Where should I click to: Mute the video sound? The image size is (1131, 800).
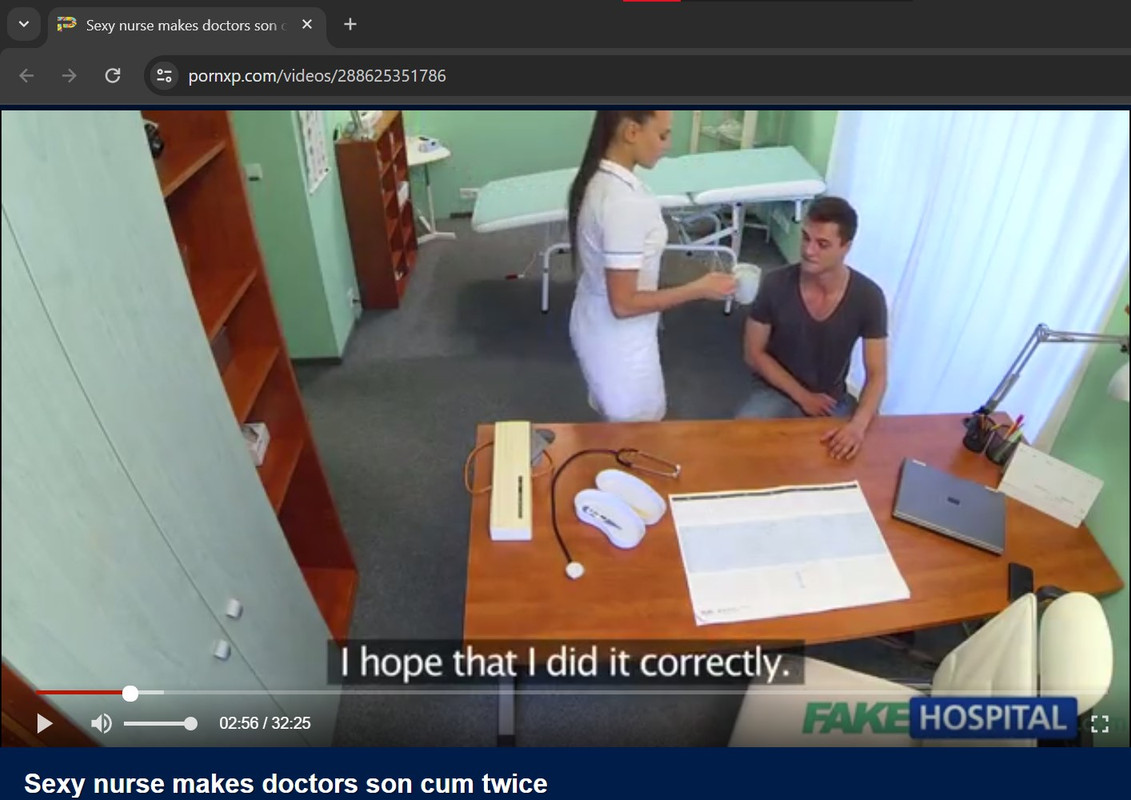coord(102,723)
